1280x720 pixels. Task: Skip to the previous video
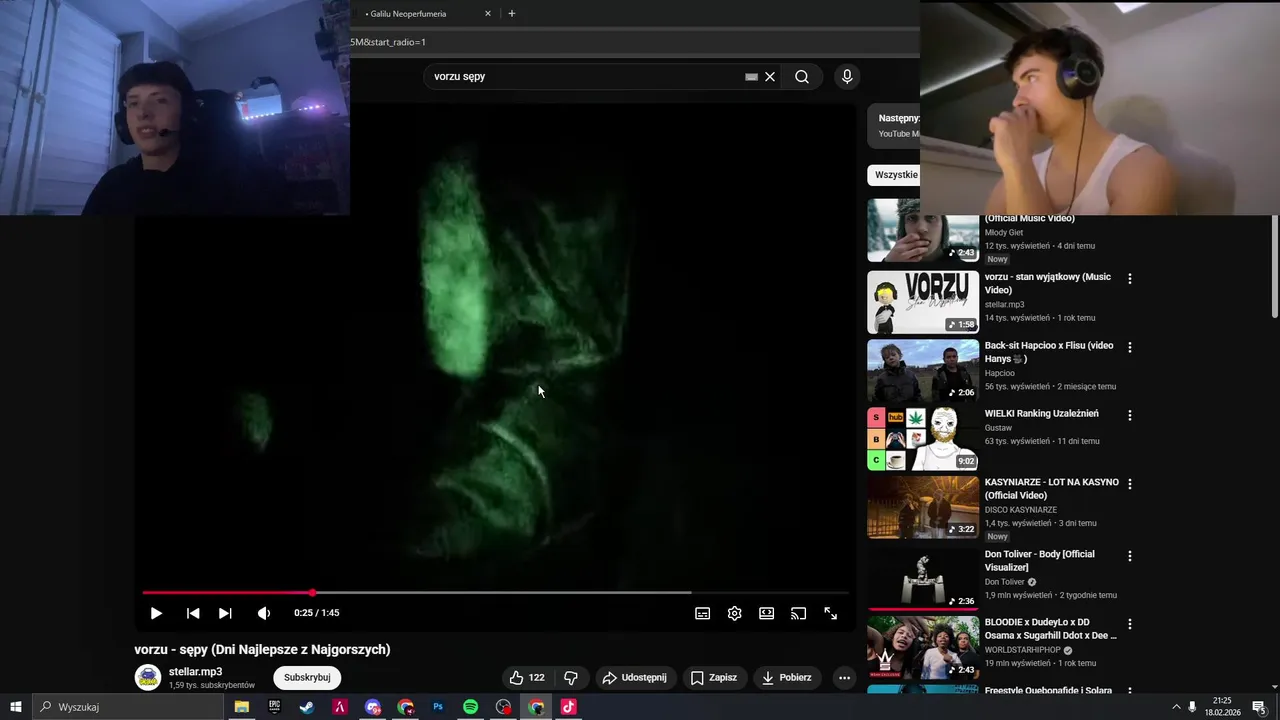tap(193, 613)
